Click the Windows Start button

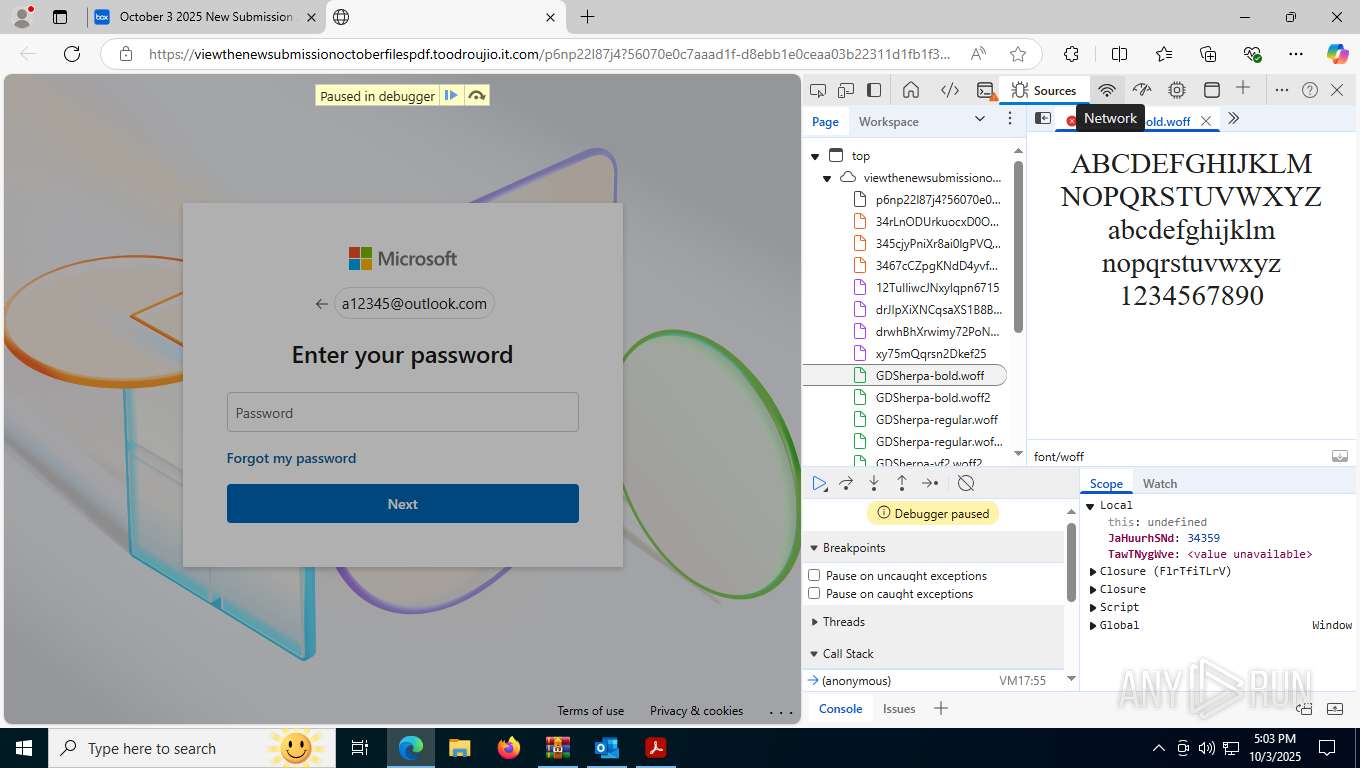23,747
